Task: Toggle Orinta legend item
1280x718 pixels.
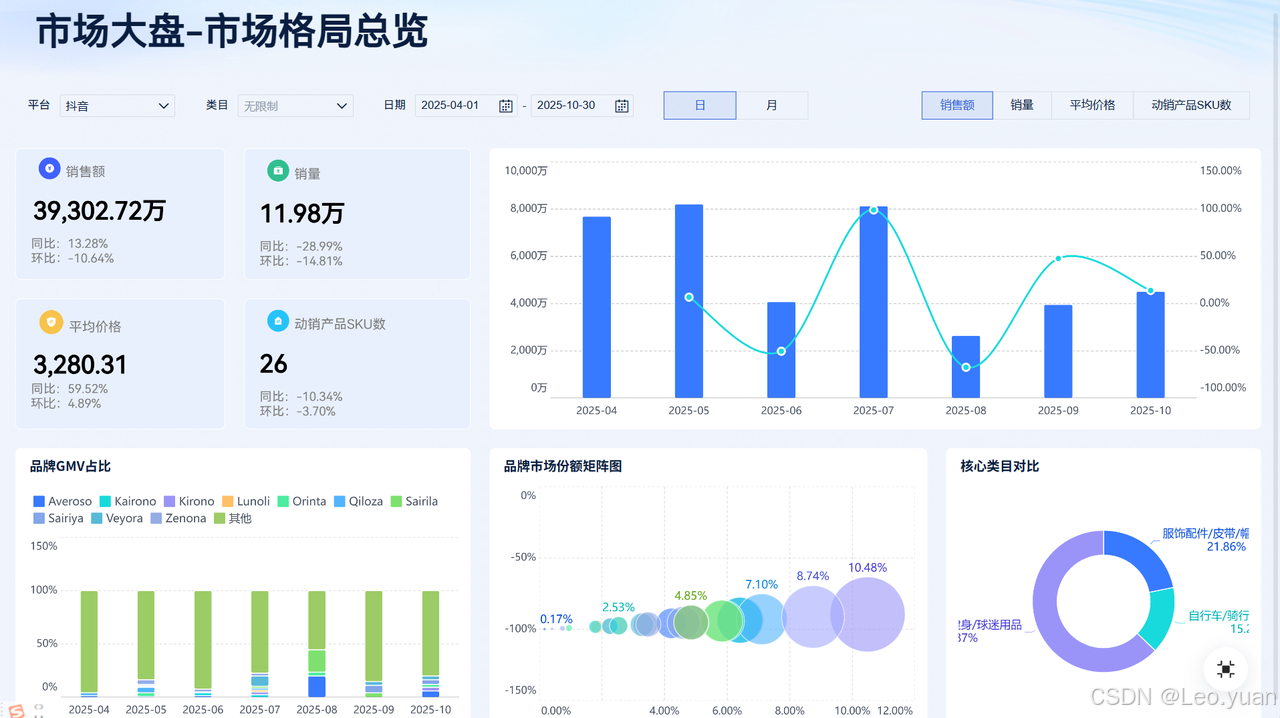Action: tap(302, 501)
